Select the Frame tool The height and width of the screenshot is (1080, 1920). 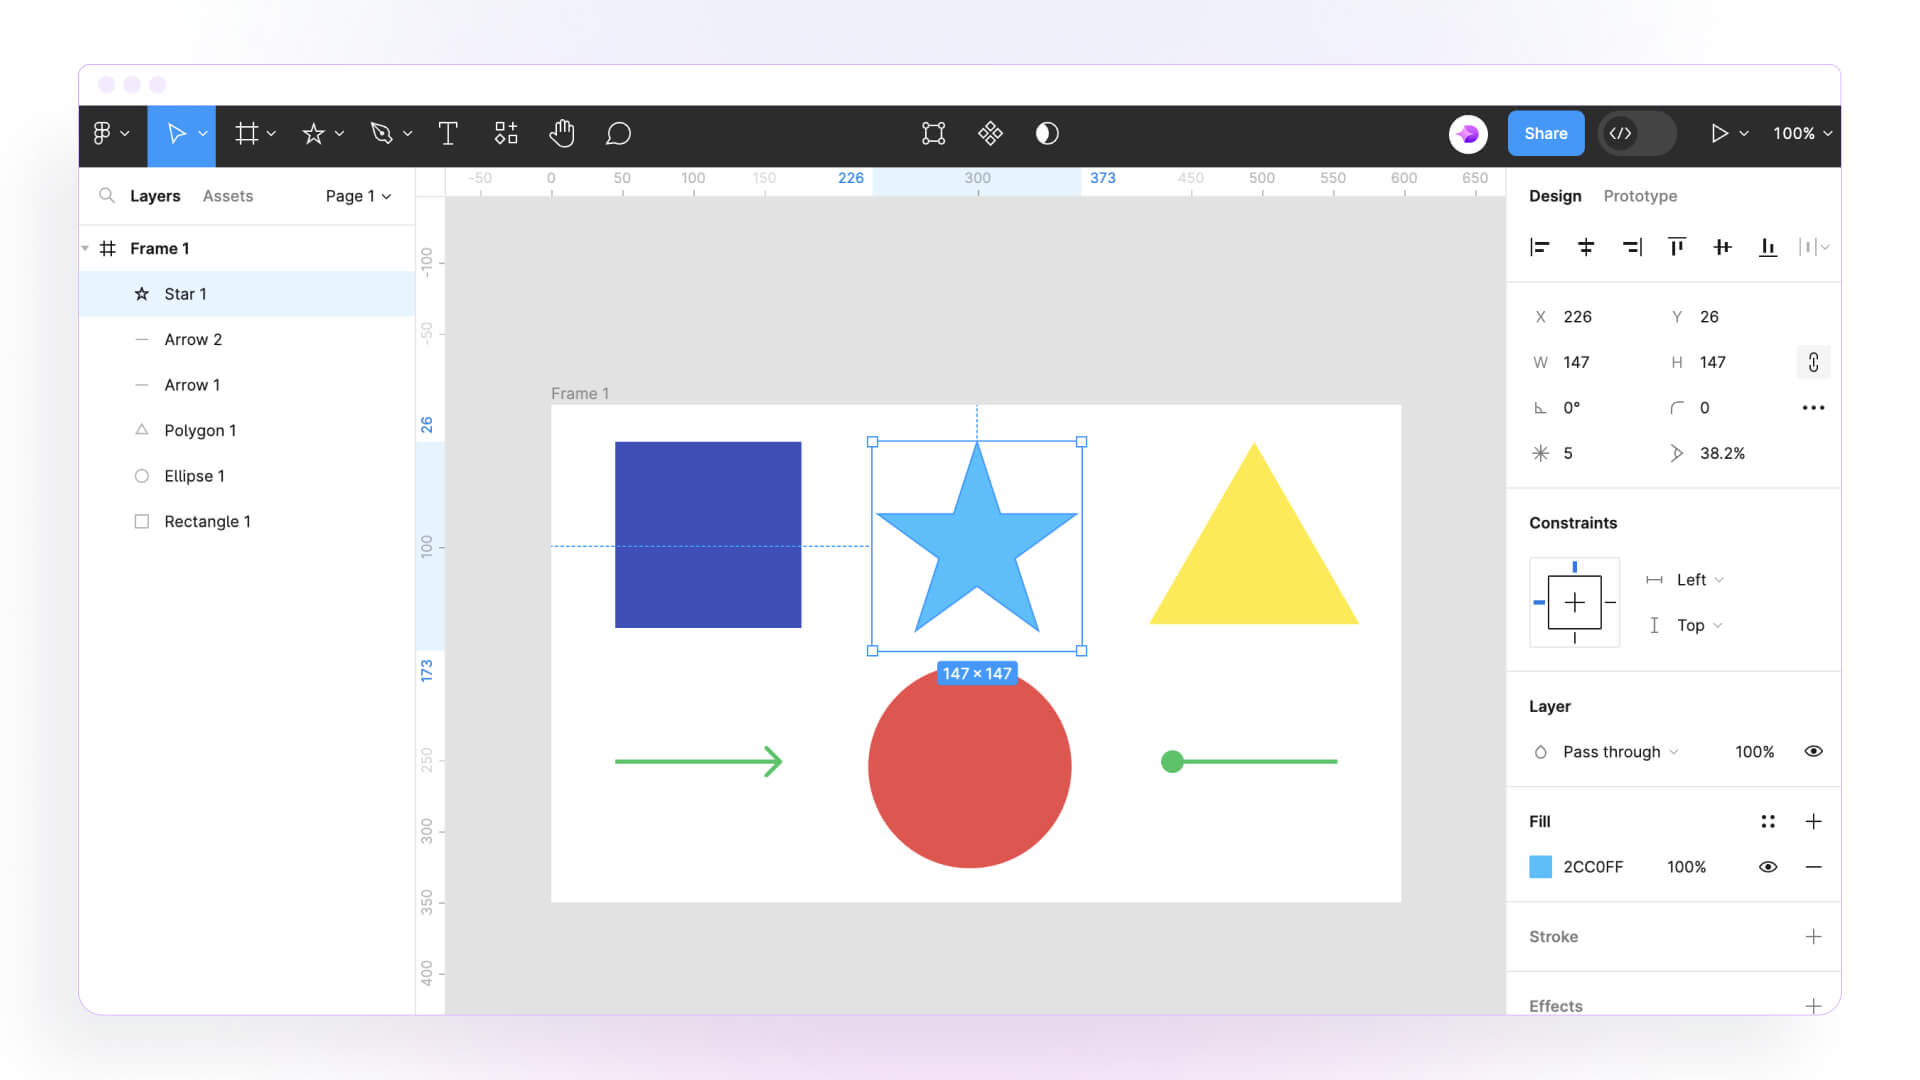pos(248,133)
